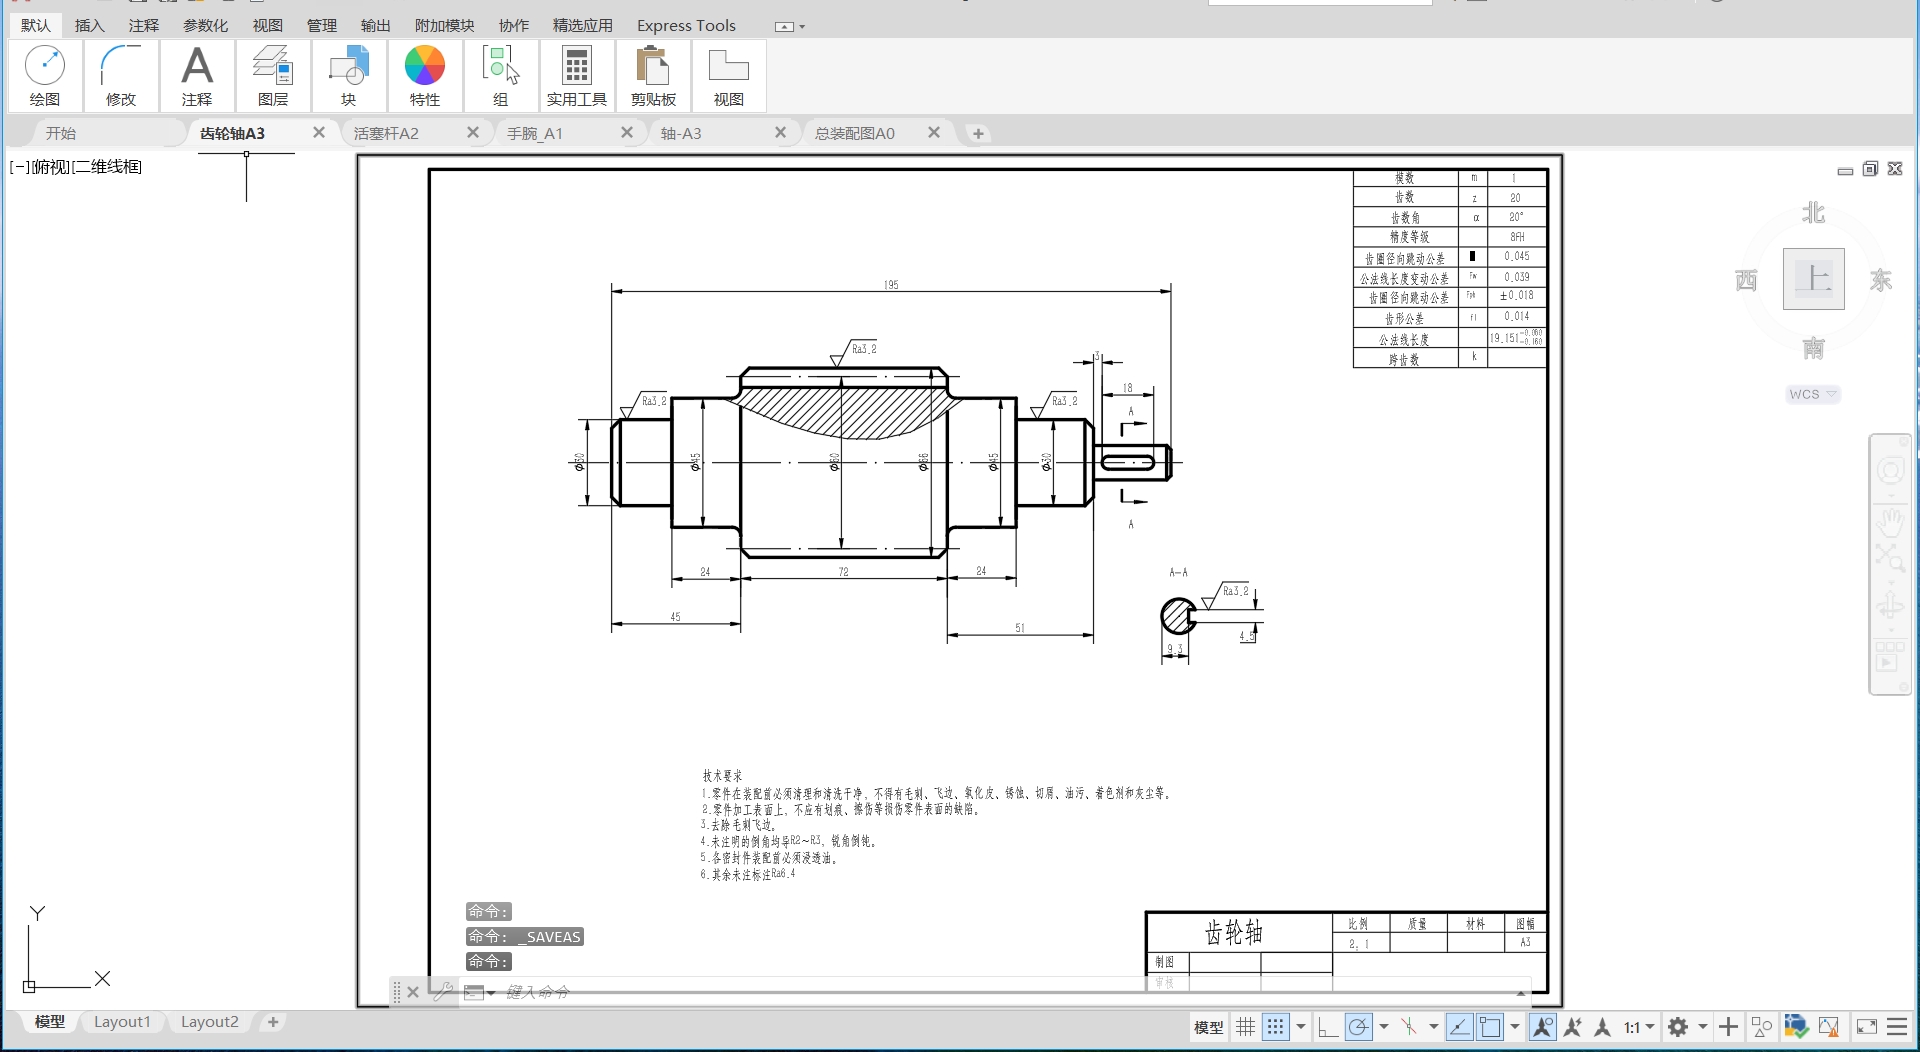Toggle snap mode in status bar
Viewport: 1920px width, 1052px height.
[x=1275, y=1027]
